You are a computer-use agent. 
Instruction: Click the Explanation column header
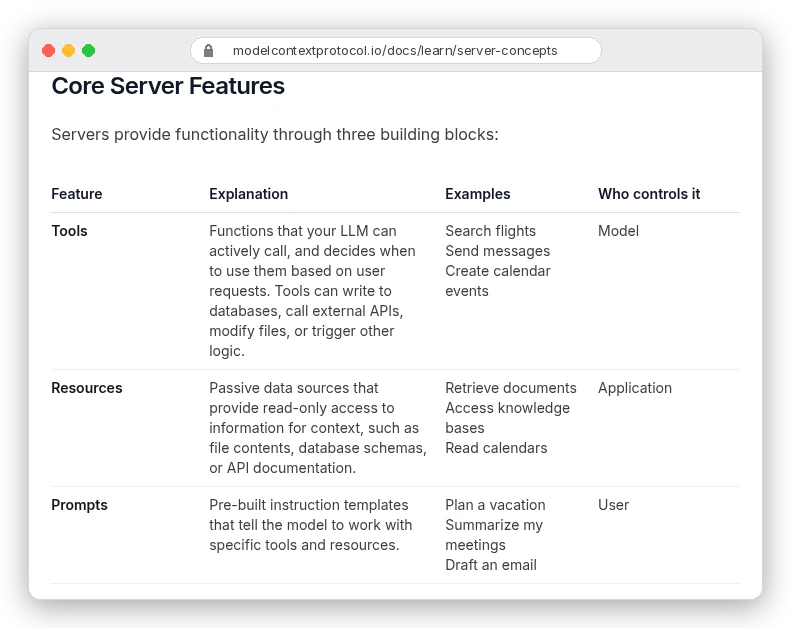(249, 194)
